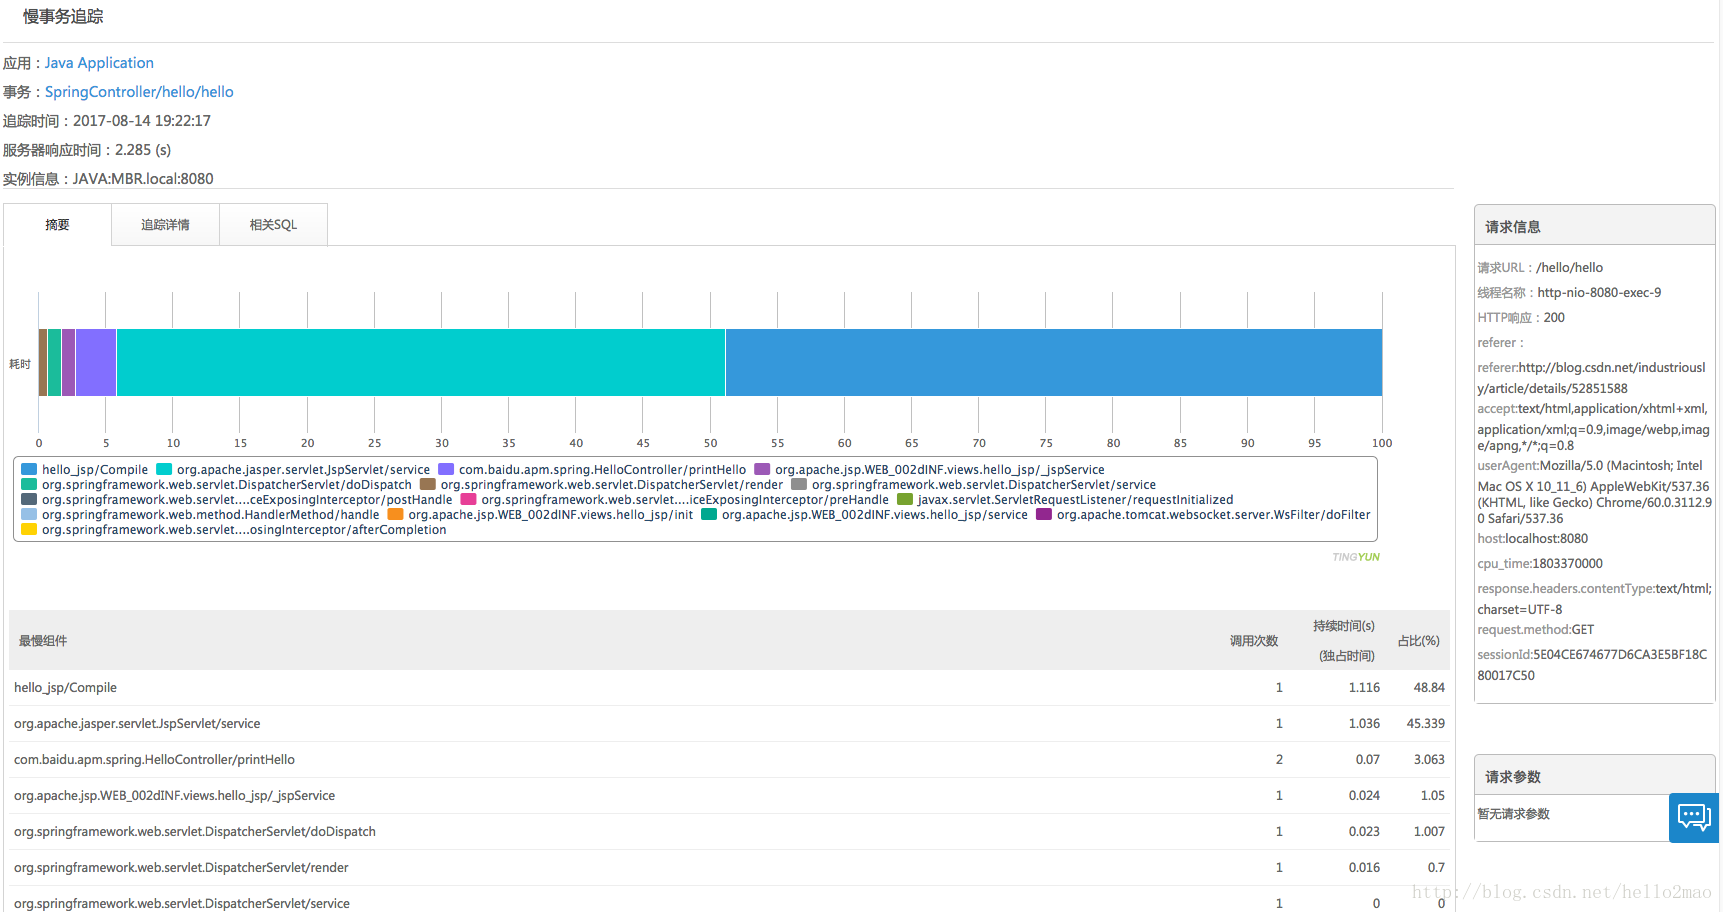Click the 请求URL /hello/hello value

point(1569,268)
